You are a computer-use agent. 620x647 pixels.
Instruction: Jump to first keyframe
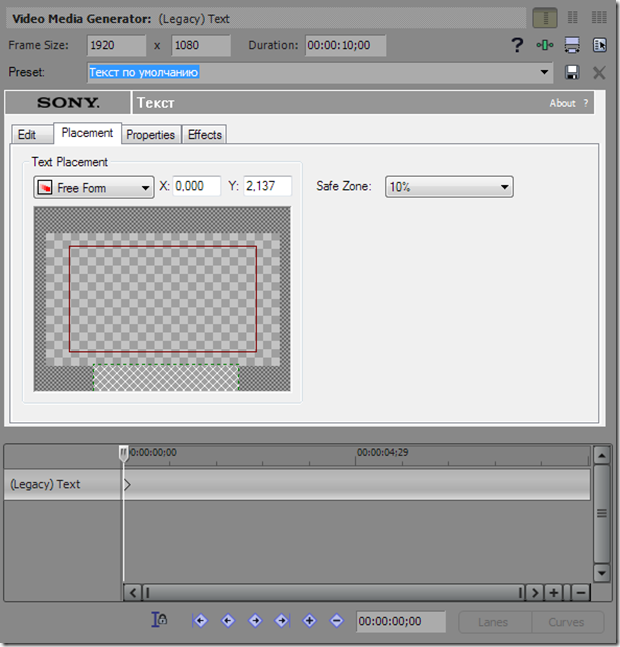coord(200,620)
